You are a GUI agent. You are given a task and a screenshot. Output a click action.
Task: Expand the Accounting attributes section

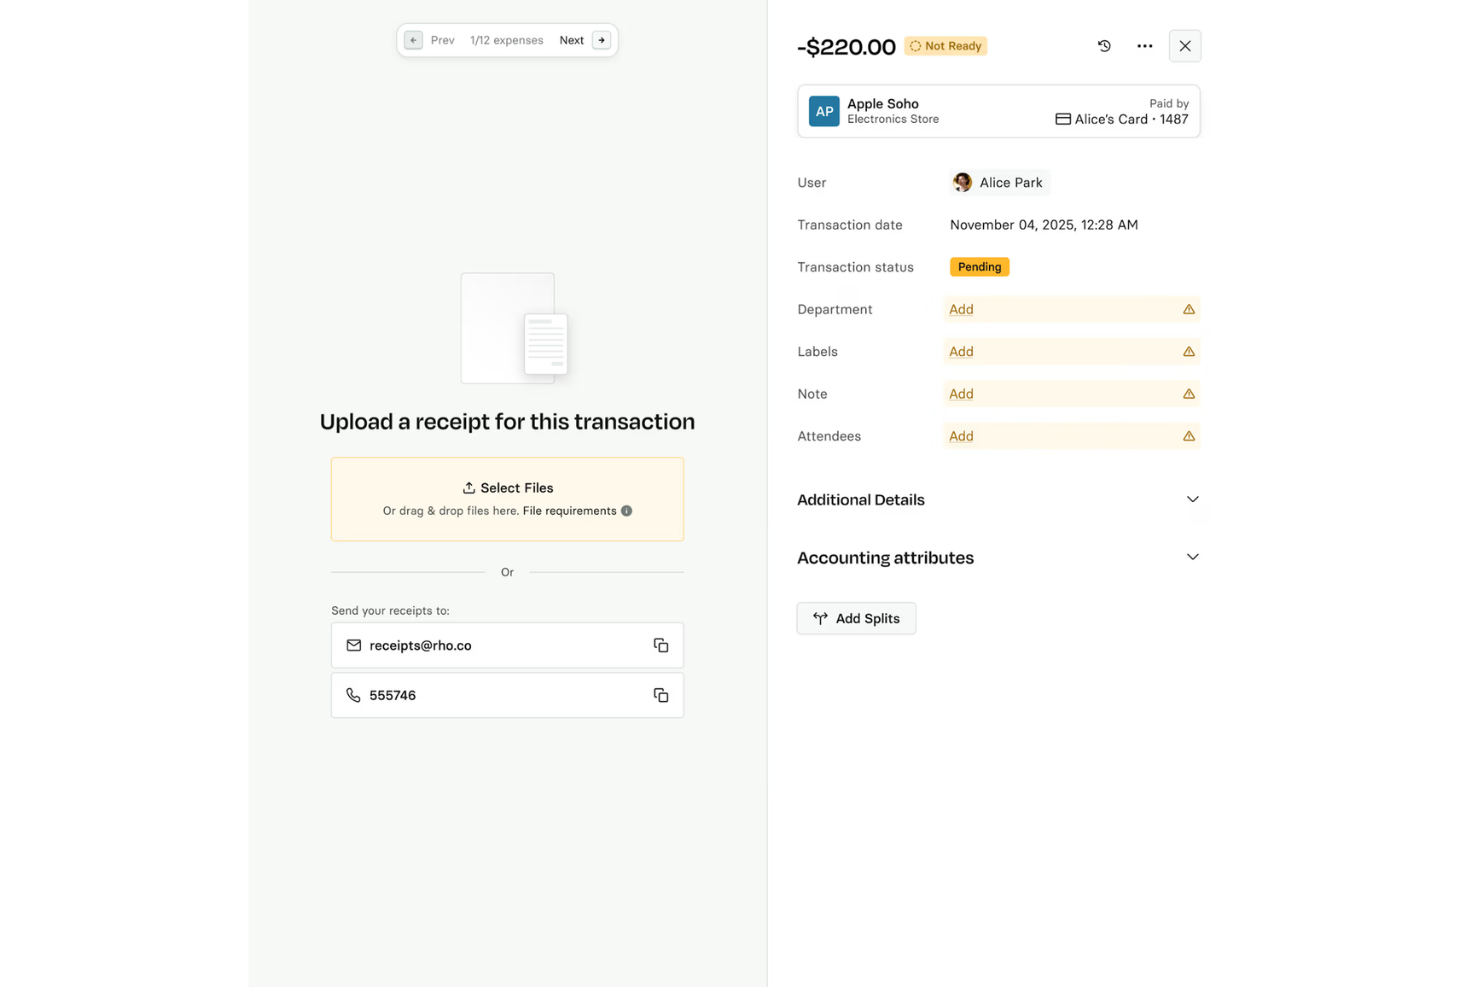pos(1192,557)
